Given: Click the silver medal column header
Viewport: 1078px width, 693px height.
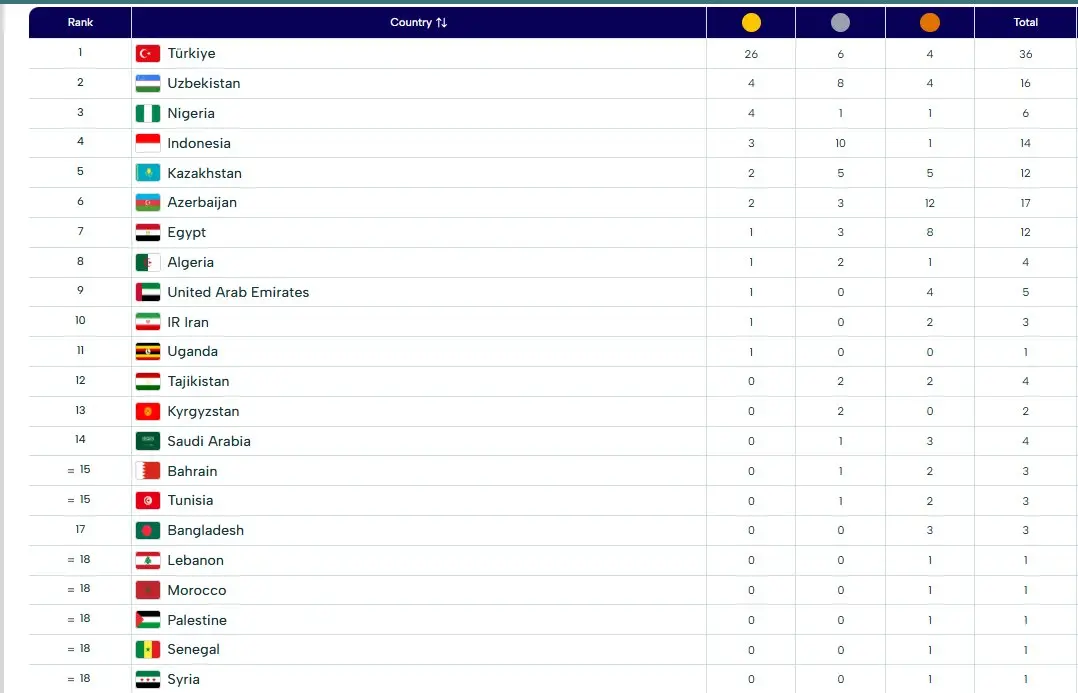Looking at the screenshot, I should (840, 22).
